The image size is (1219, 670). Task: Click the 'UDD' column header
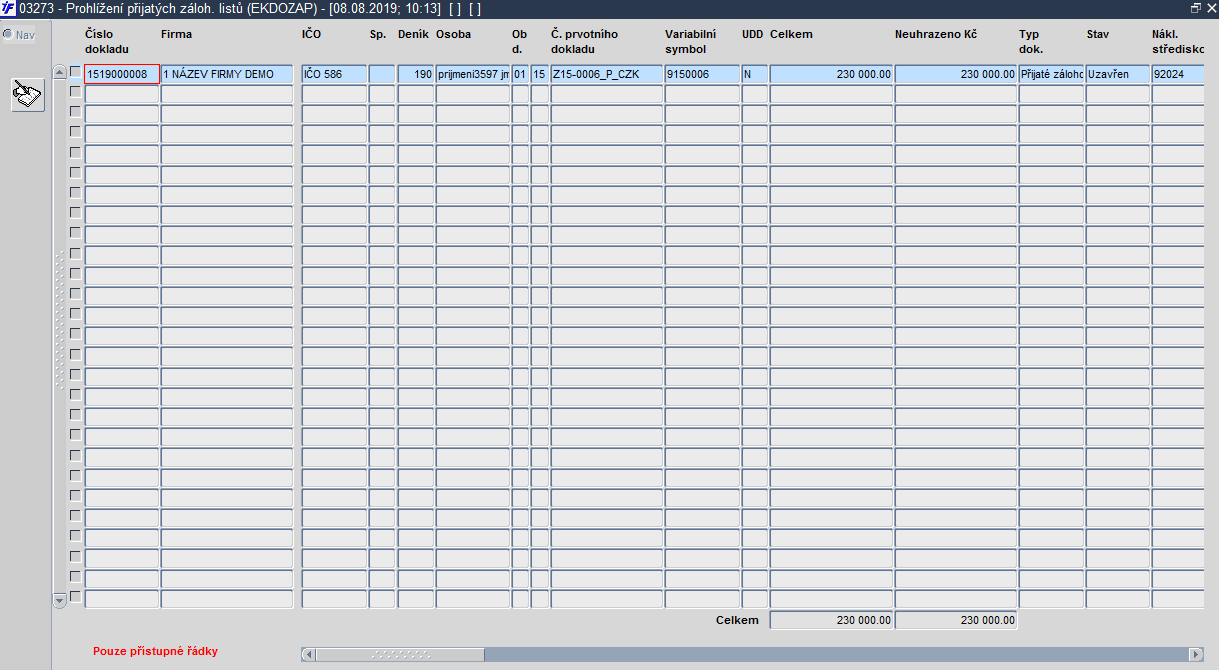752,34
